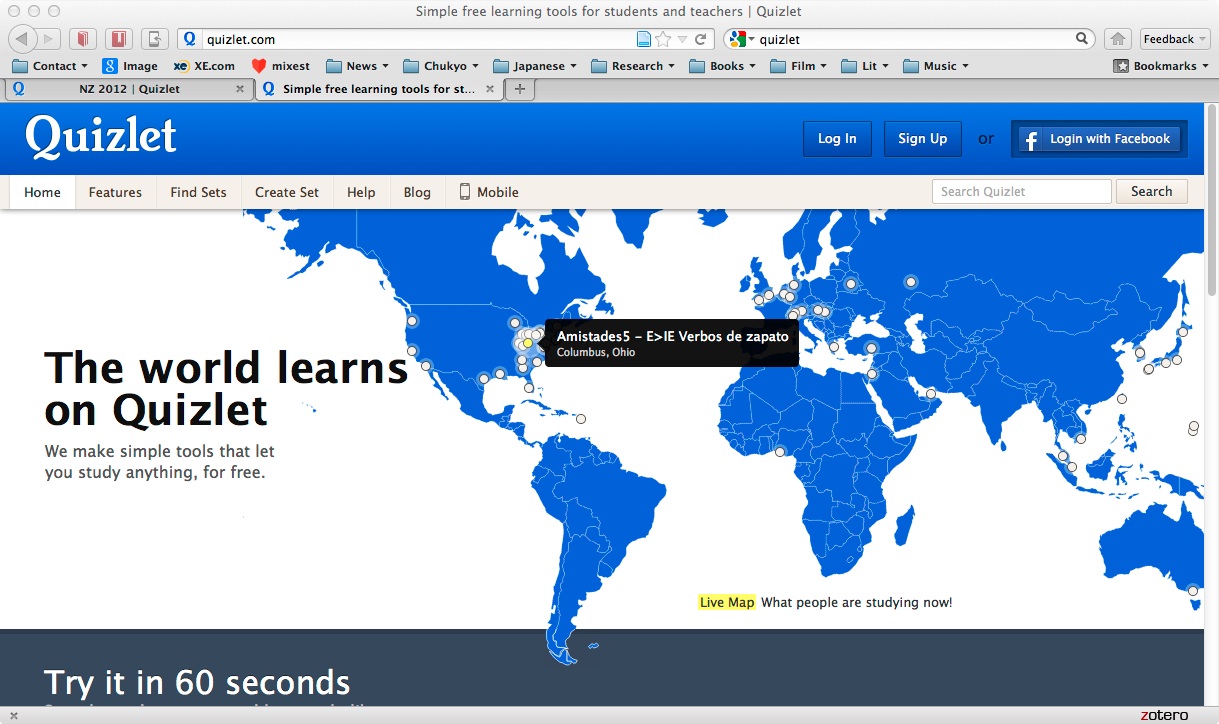
Task: Expand the Research bookmarks folder
Action: click(x=633, y=66)
